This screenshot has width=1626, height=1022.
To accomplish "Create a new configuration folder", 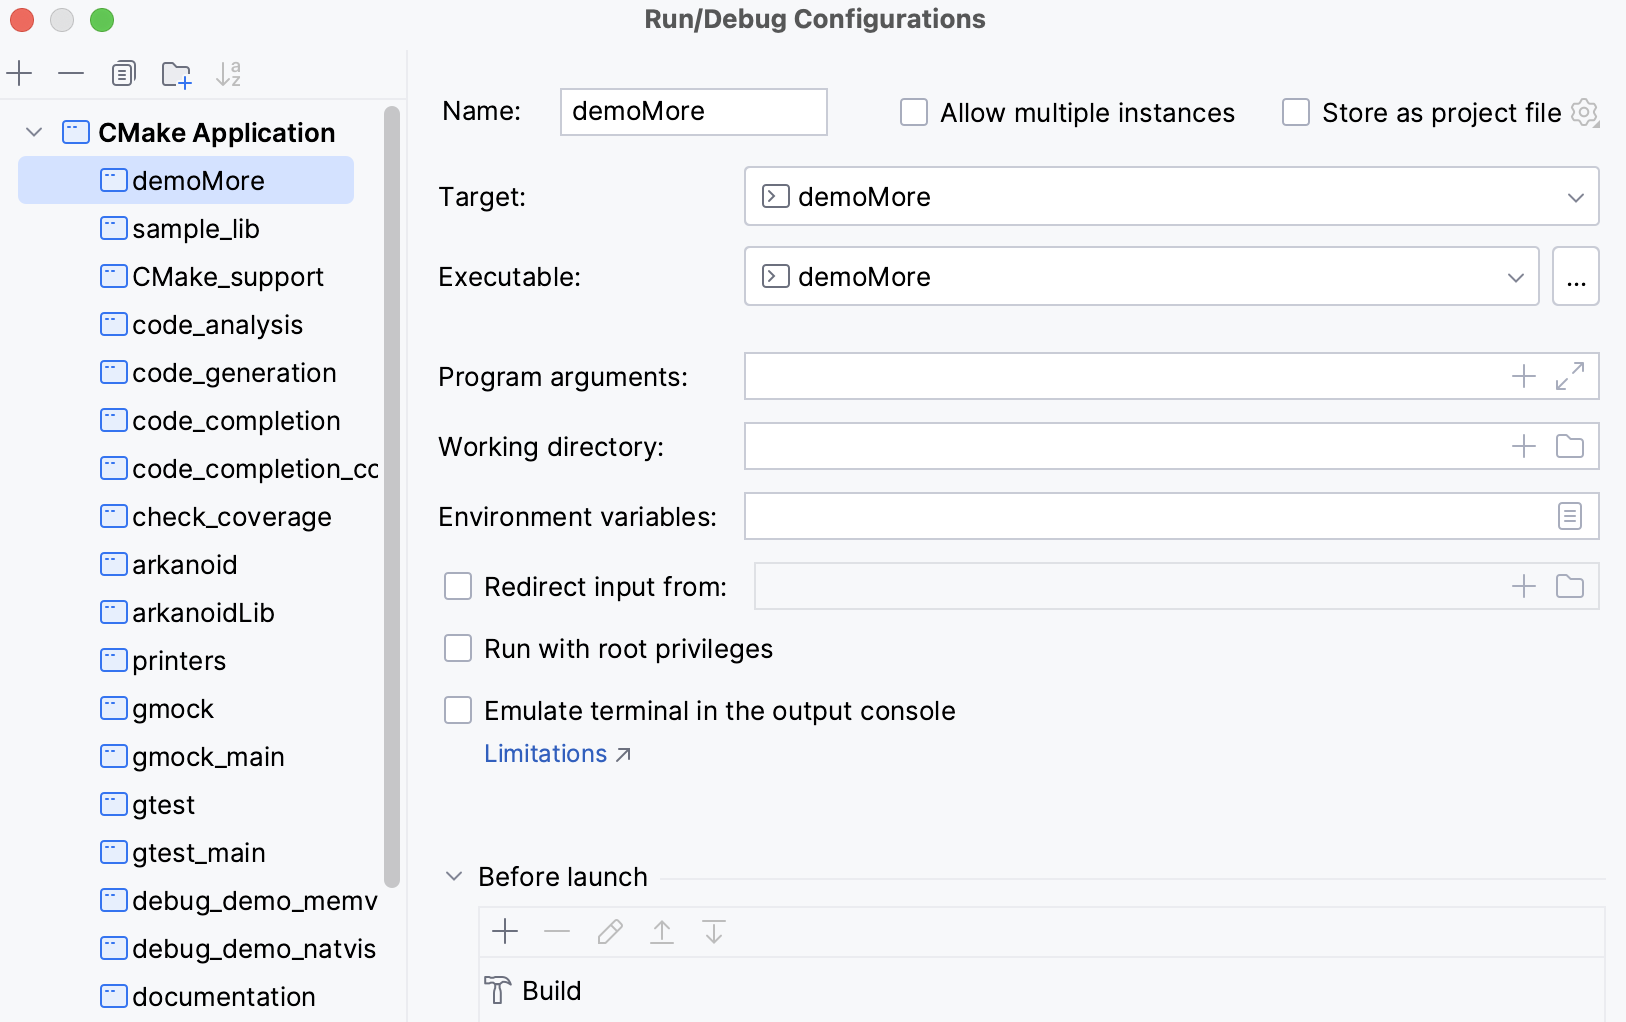I will 176,73.
